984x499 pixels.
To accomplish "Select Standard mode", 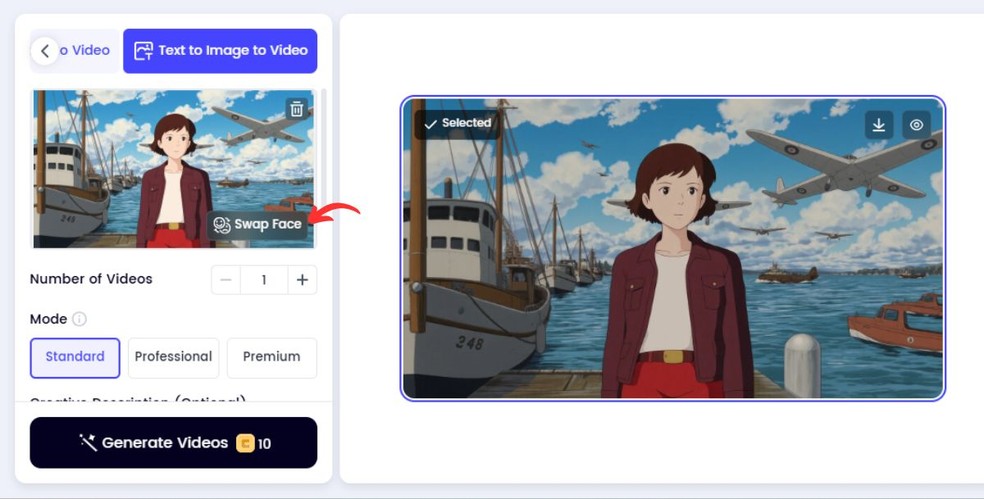I will [x=75, y=358].
